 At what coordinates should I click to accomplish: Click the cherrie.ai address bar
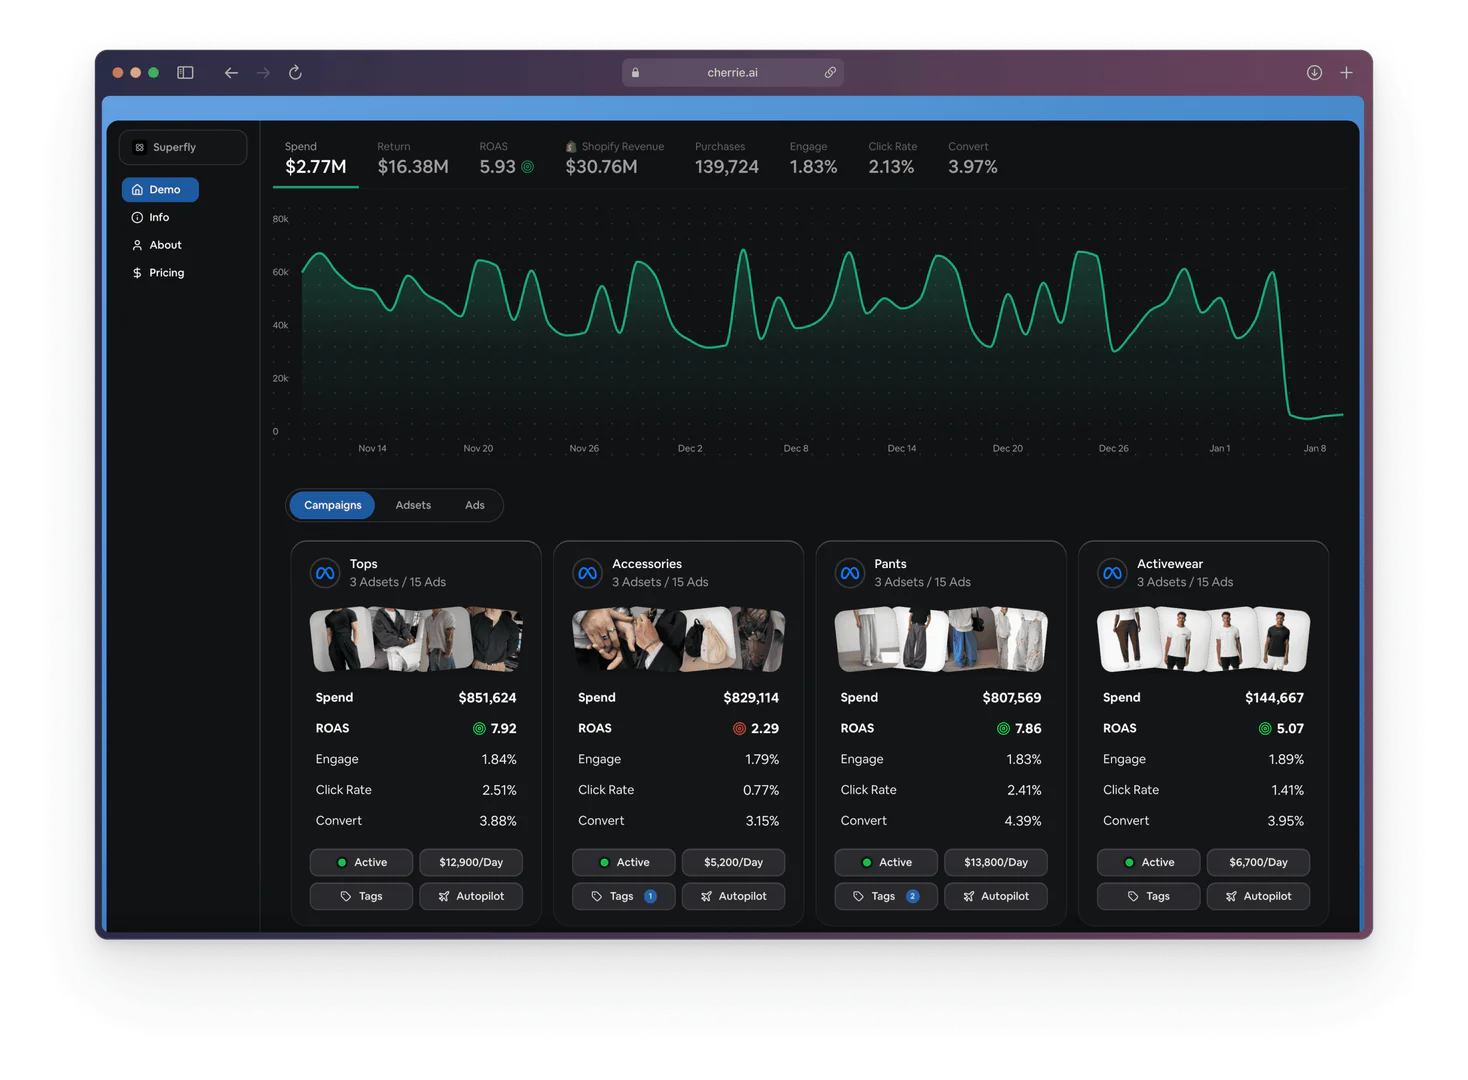click(732, 72)
